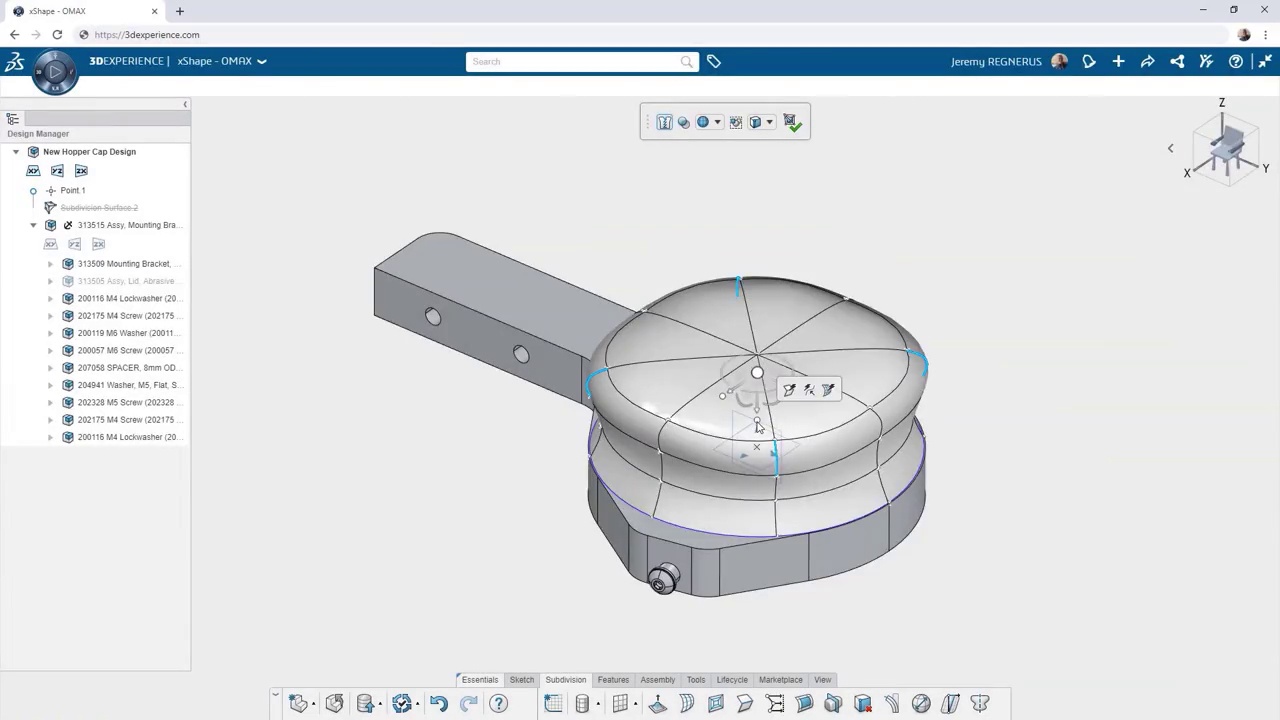Select the red-X delete face tool in bottom toolbar
1280x720 pixels.
(x=862, y=704)
